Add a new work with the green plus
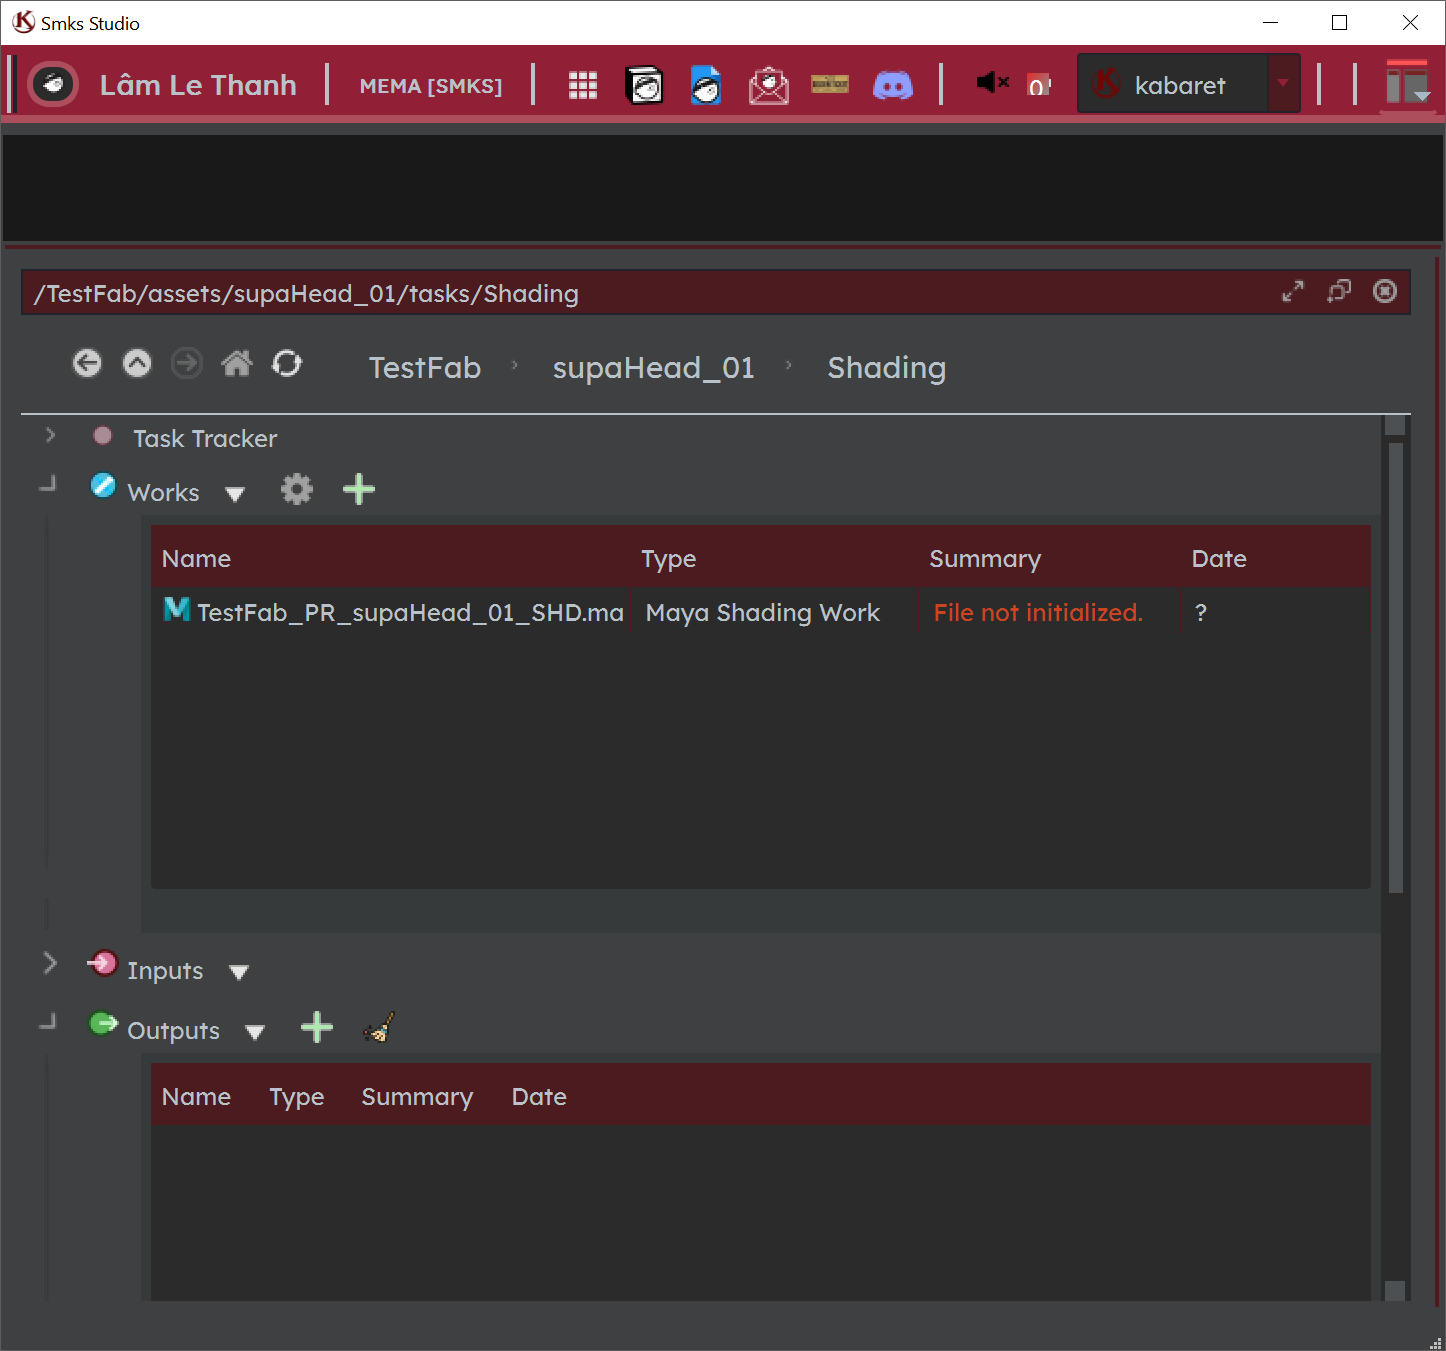 point(359,489)
